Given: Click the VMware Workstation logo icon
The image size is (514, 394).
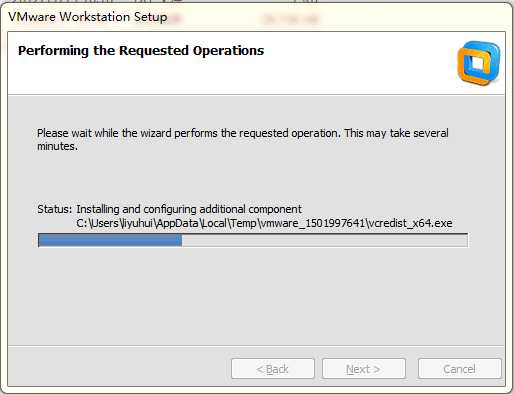Looking at the screenshot, I should tap(479, 63).
